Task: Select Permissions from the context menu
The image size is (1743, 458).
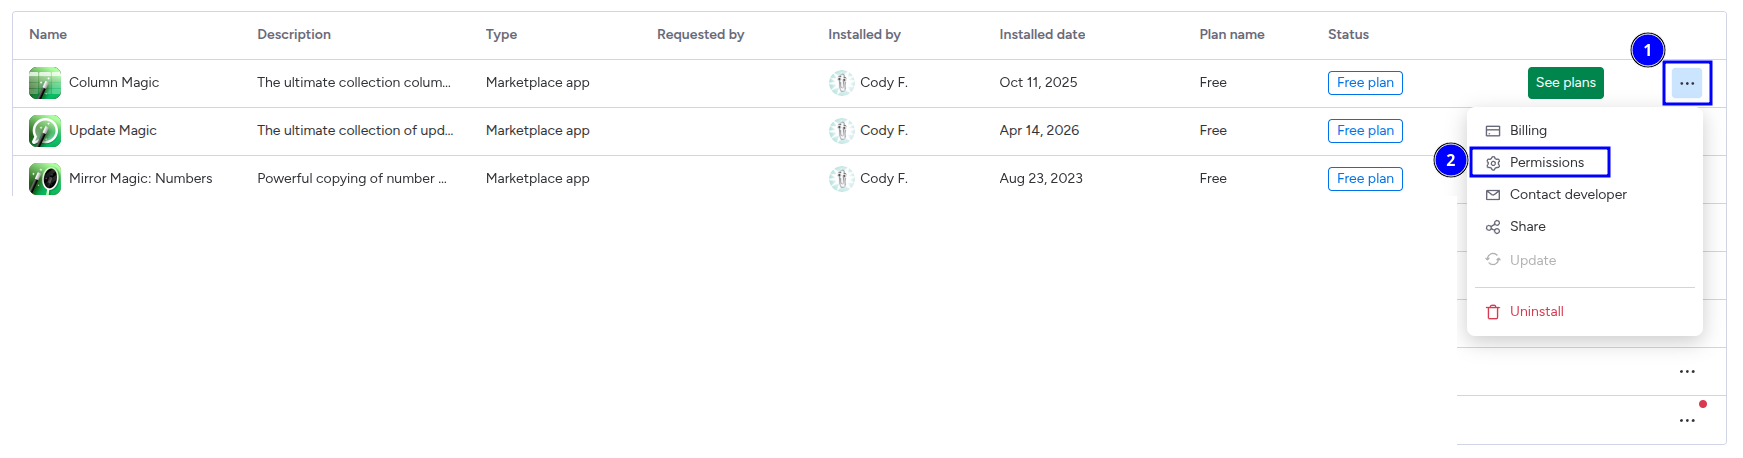Action: point(1546,163)
